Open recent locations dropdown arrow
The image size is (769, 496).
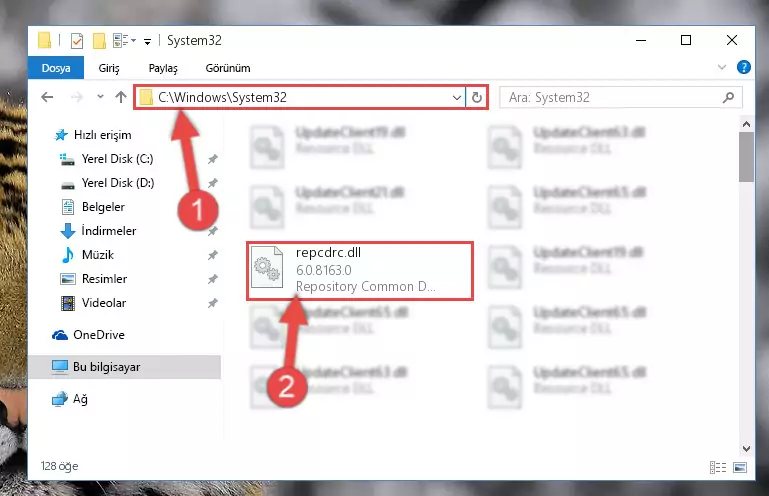(100, 97)
